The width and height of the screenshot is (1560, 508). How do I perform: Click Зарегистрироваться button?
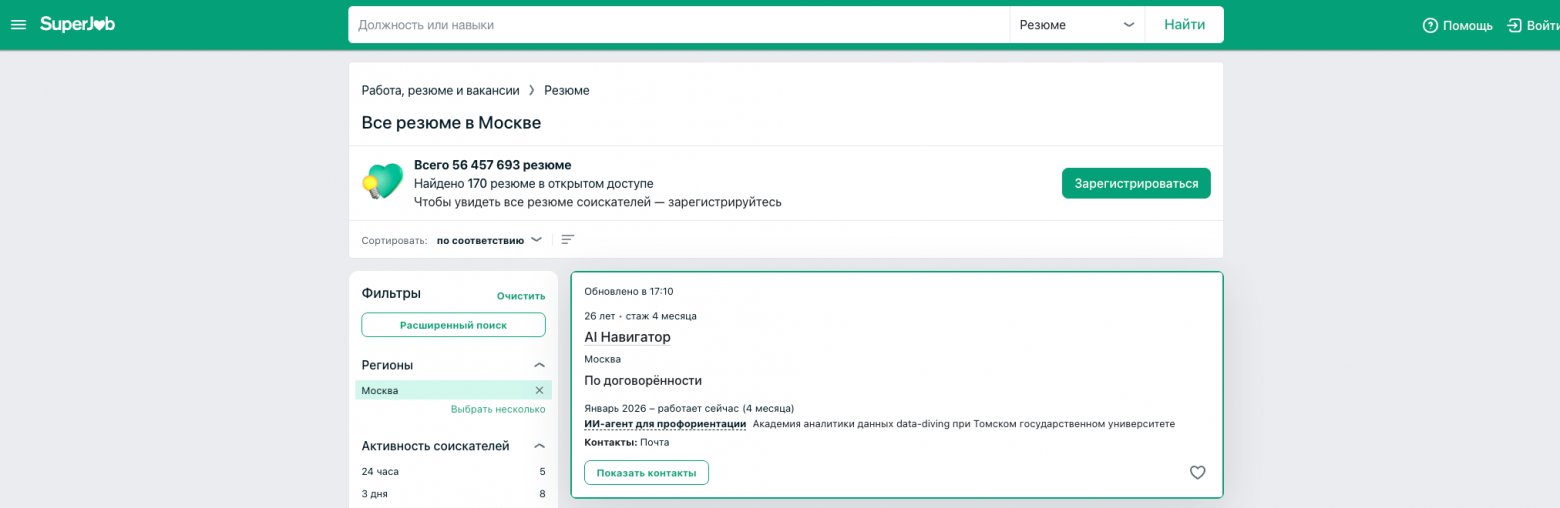point(1136,183)
